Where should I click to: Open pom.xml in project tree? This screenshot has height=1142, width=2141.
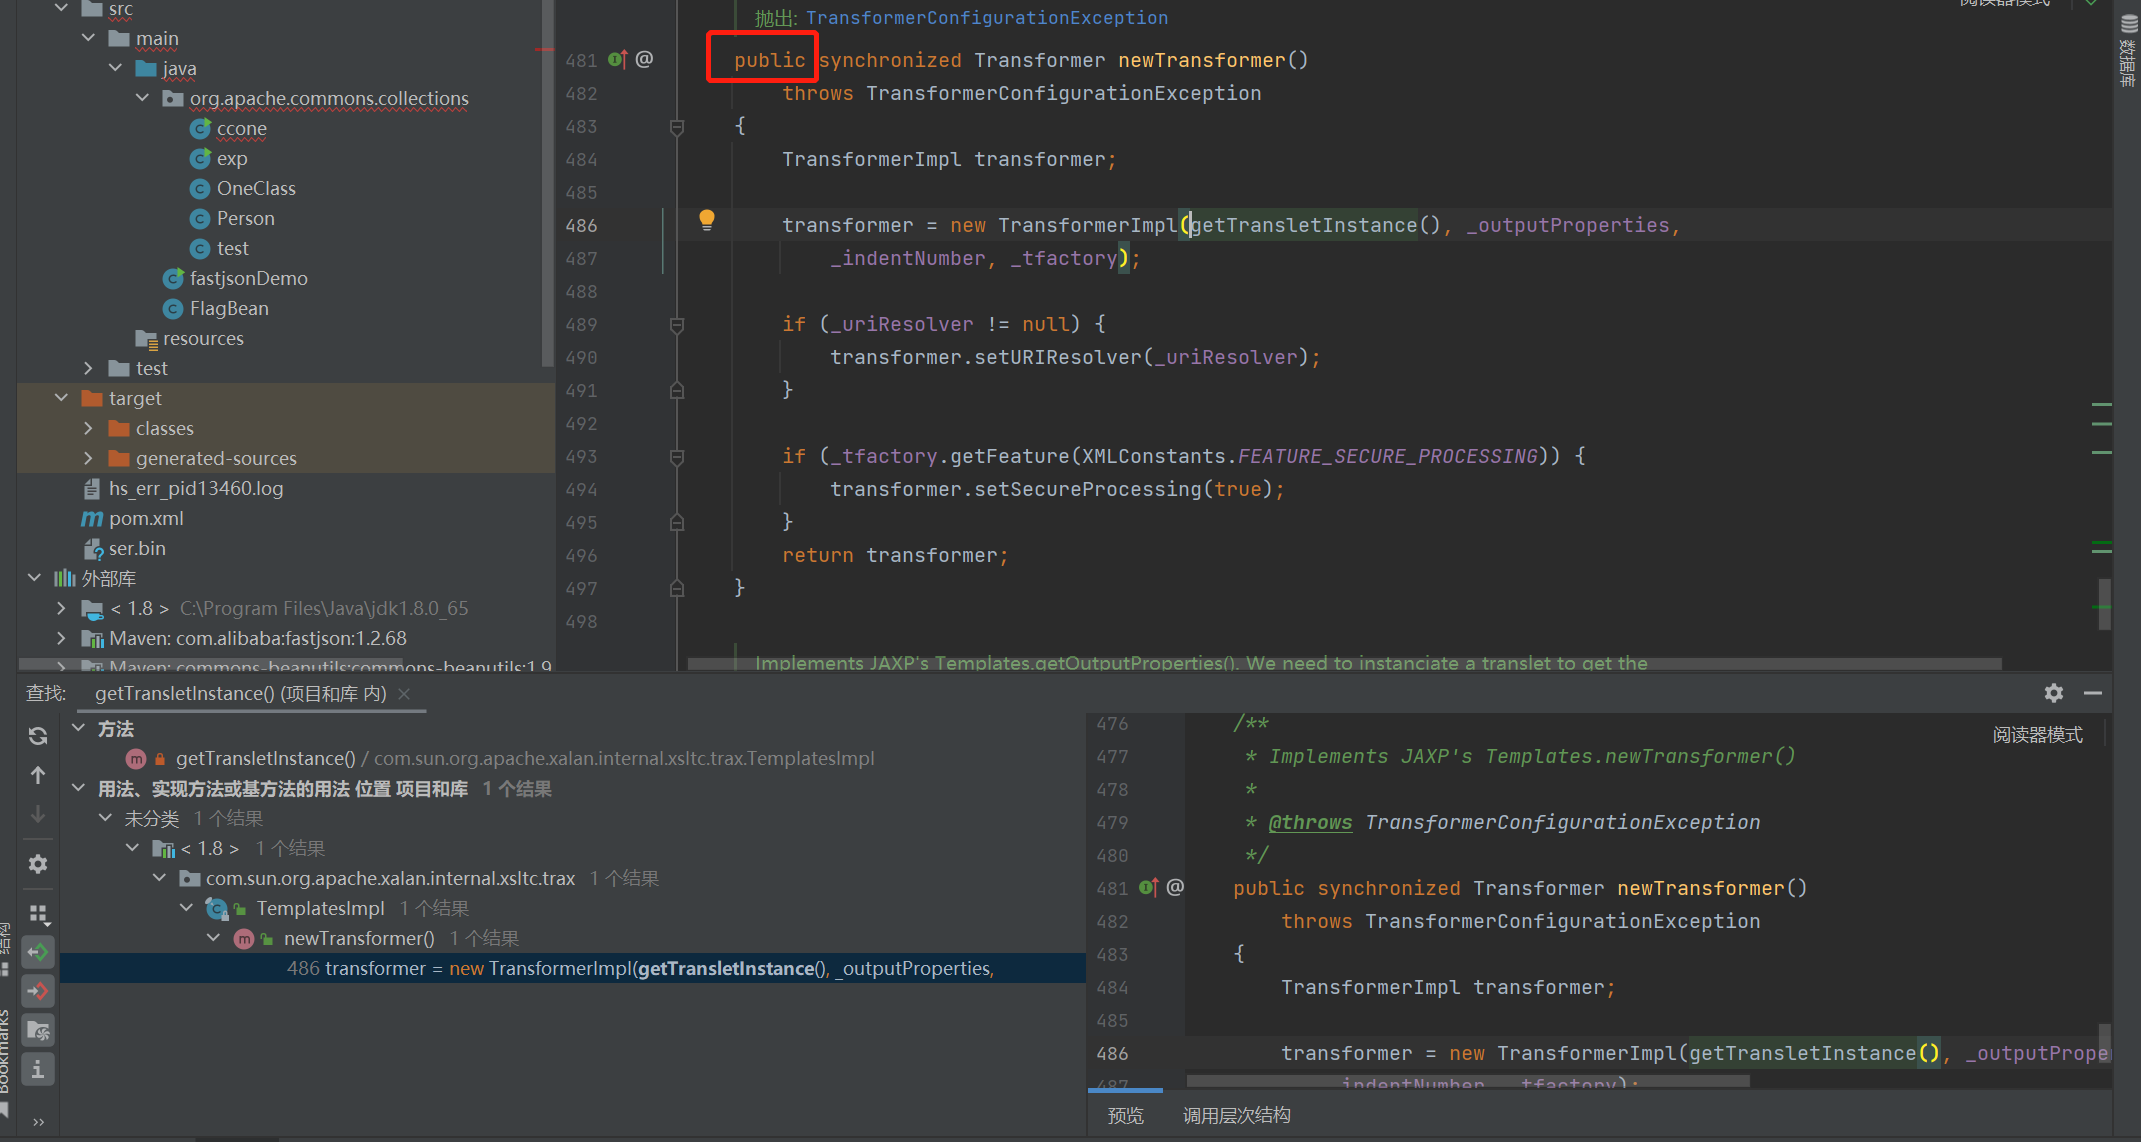[x=146, y=518]
